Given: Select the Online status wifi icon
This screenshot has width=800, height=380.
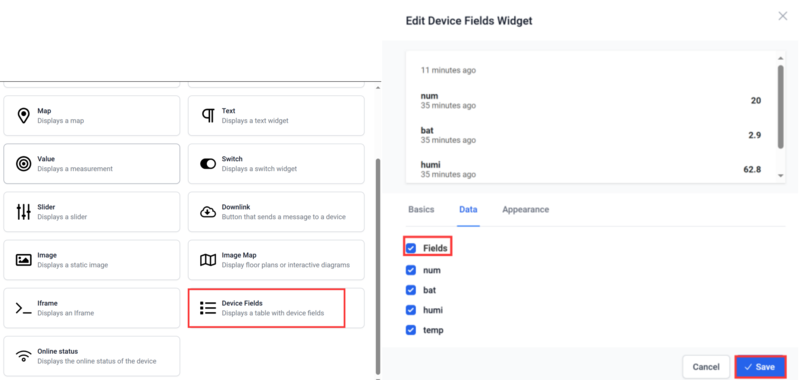Looking at the screenshot, I should (23, 356).
